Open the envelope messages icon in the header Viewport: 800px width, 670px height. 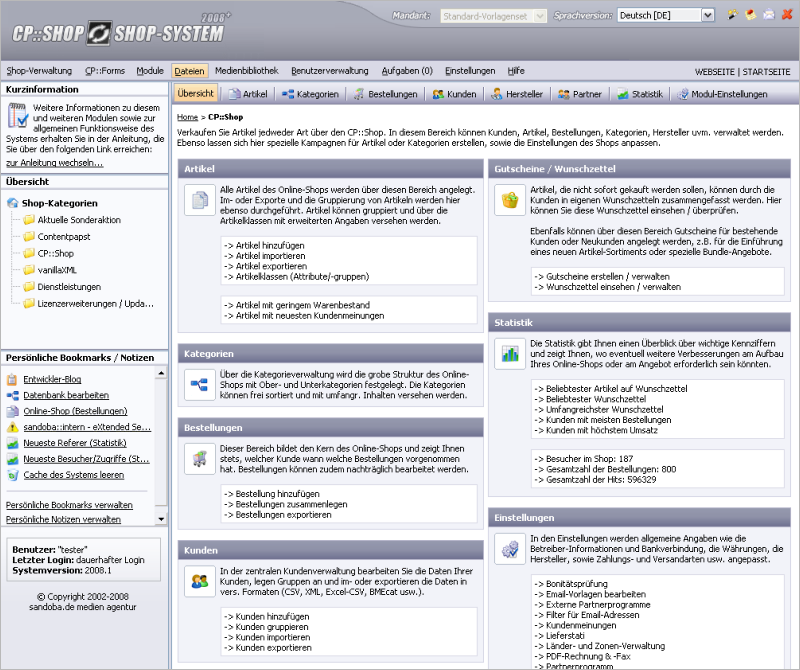click(x=769, y=15)
